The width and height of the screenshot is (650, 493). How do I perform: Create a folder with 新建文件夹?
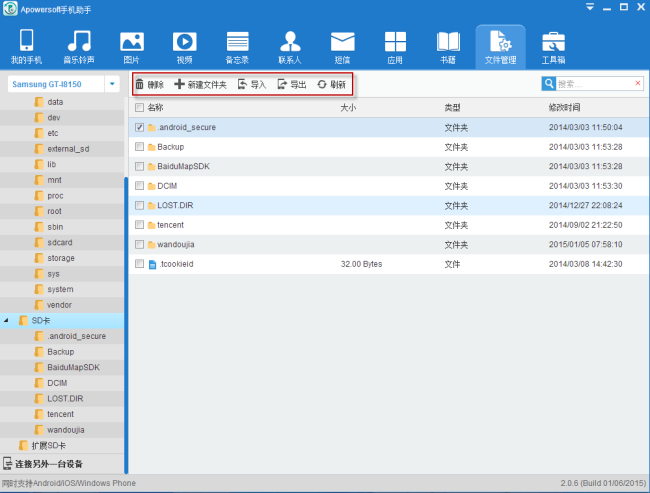[201, 85]
